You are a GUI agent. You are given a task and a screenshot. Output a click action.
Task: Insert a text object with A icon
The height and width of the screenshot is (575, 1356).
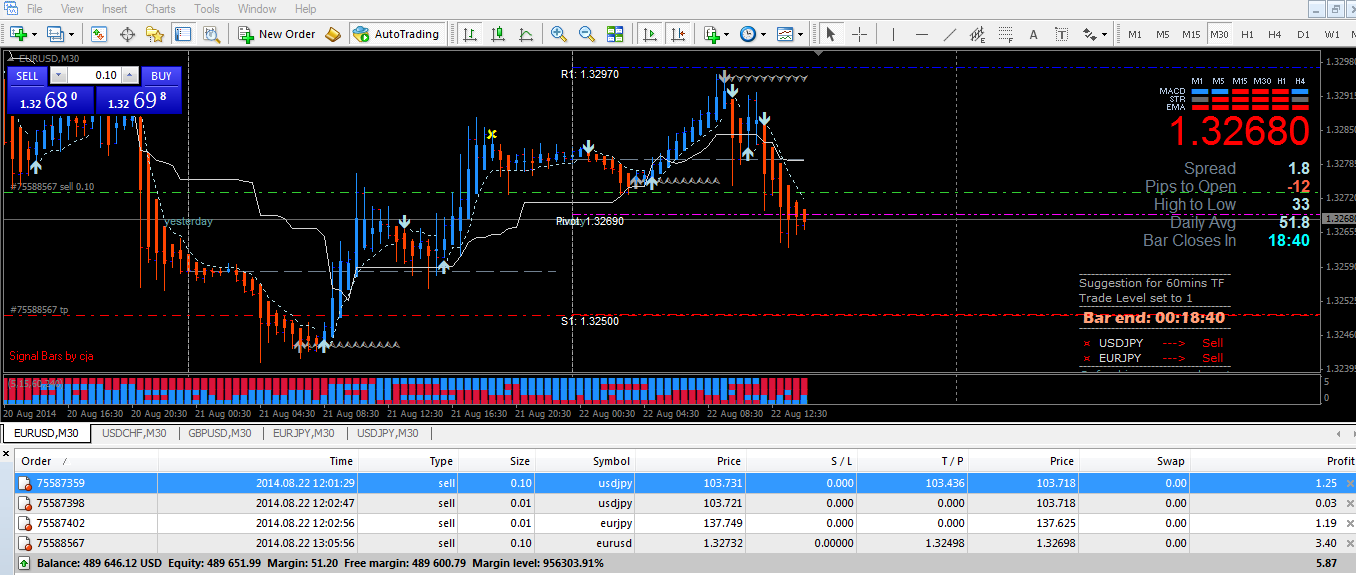[1034, 34]
